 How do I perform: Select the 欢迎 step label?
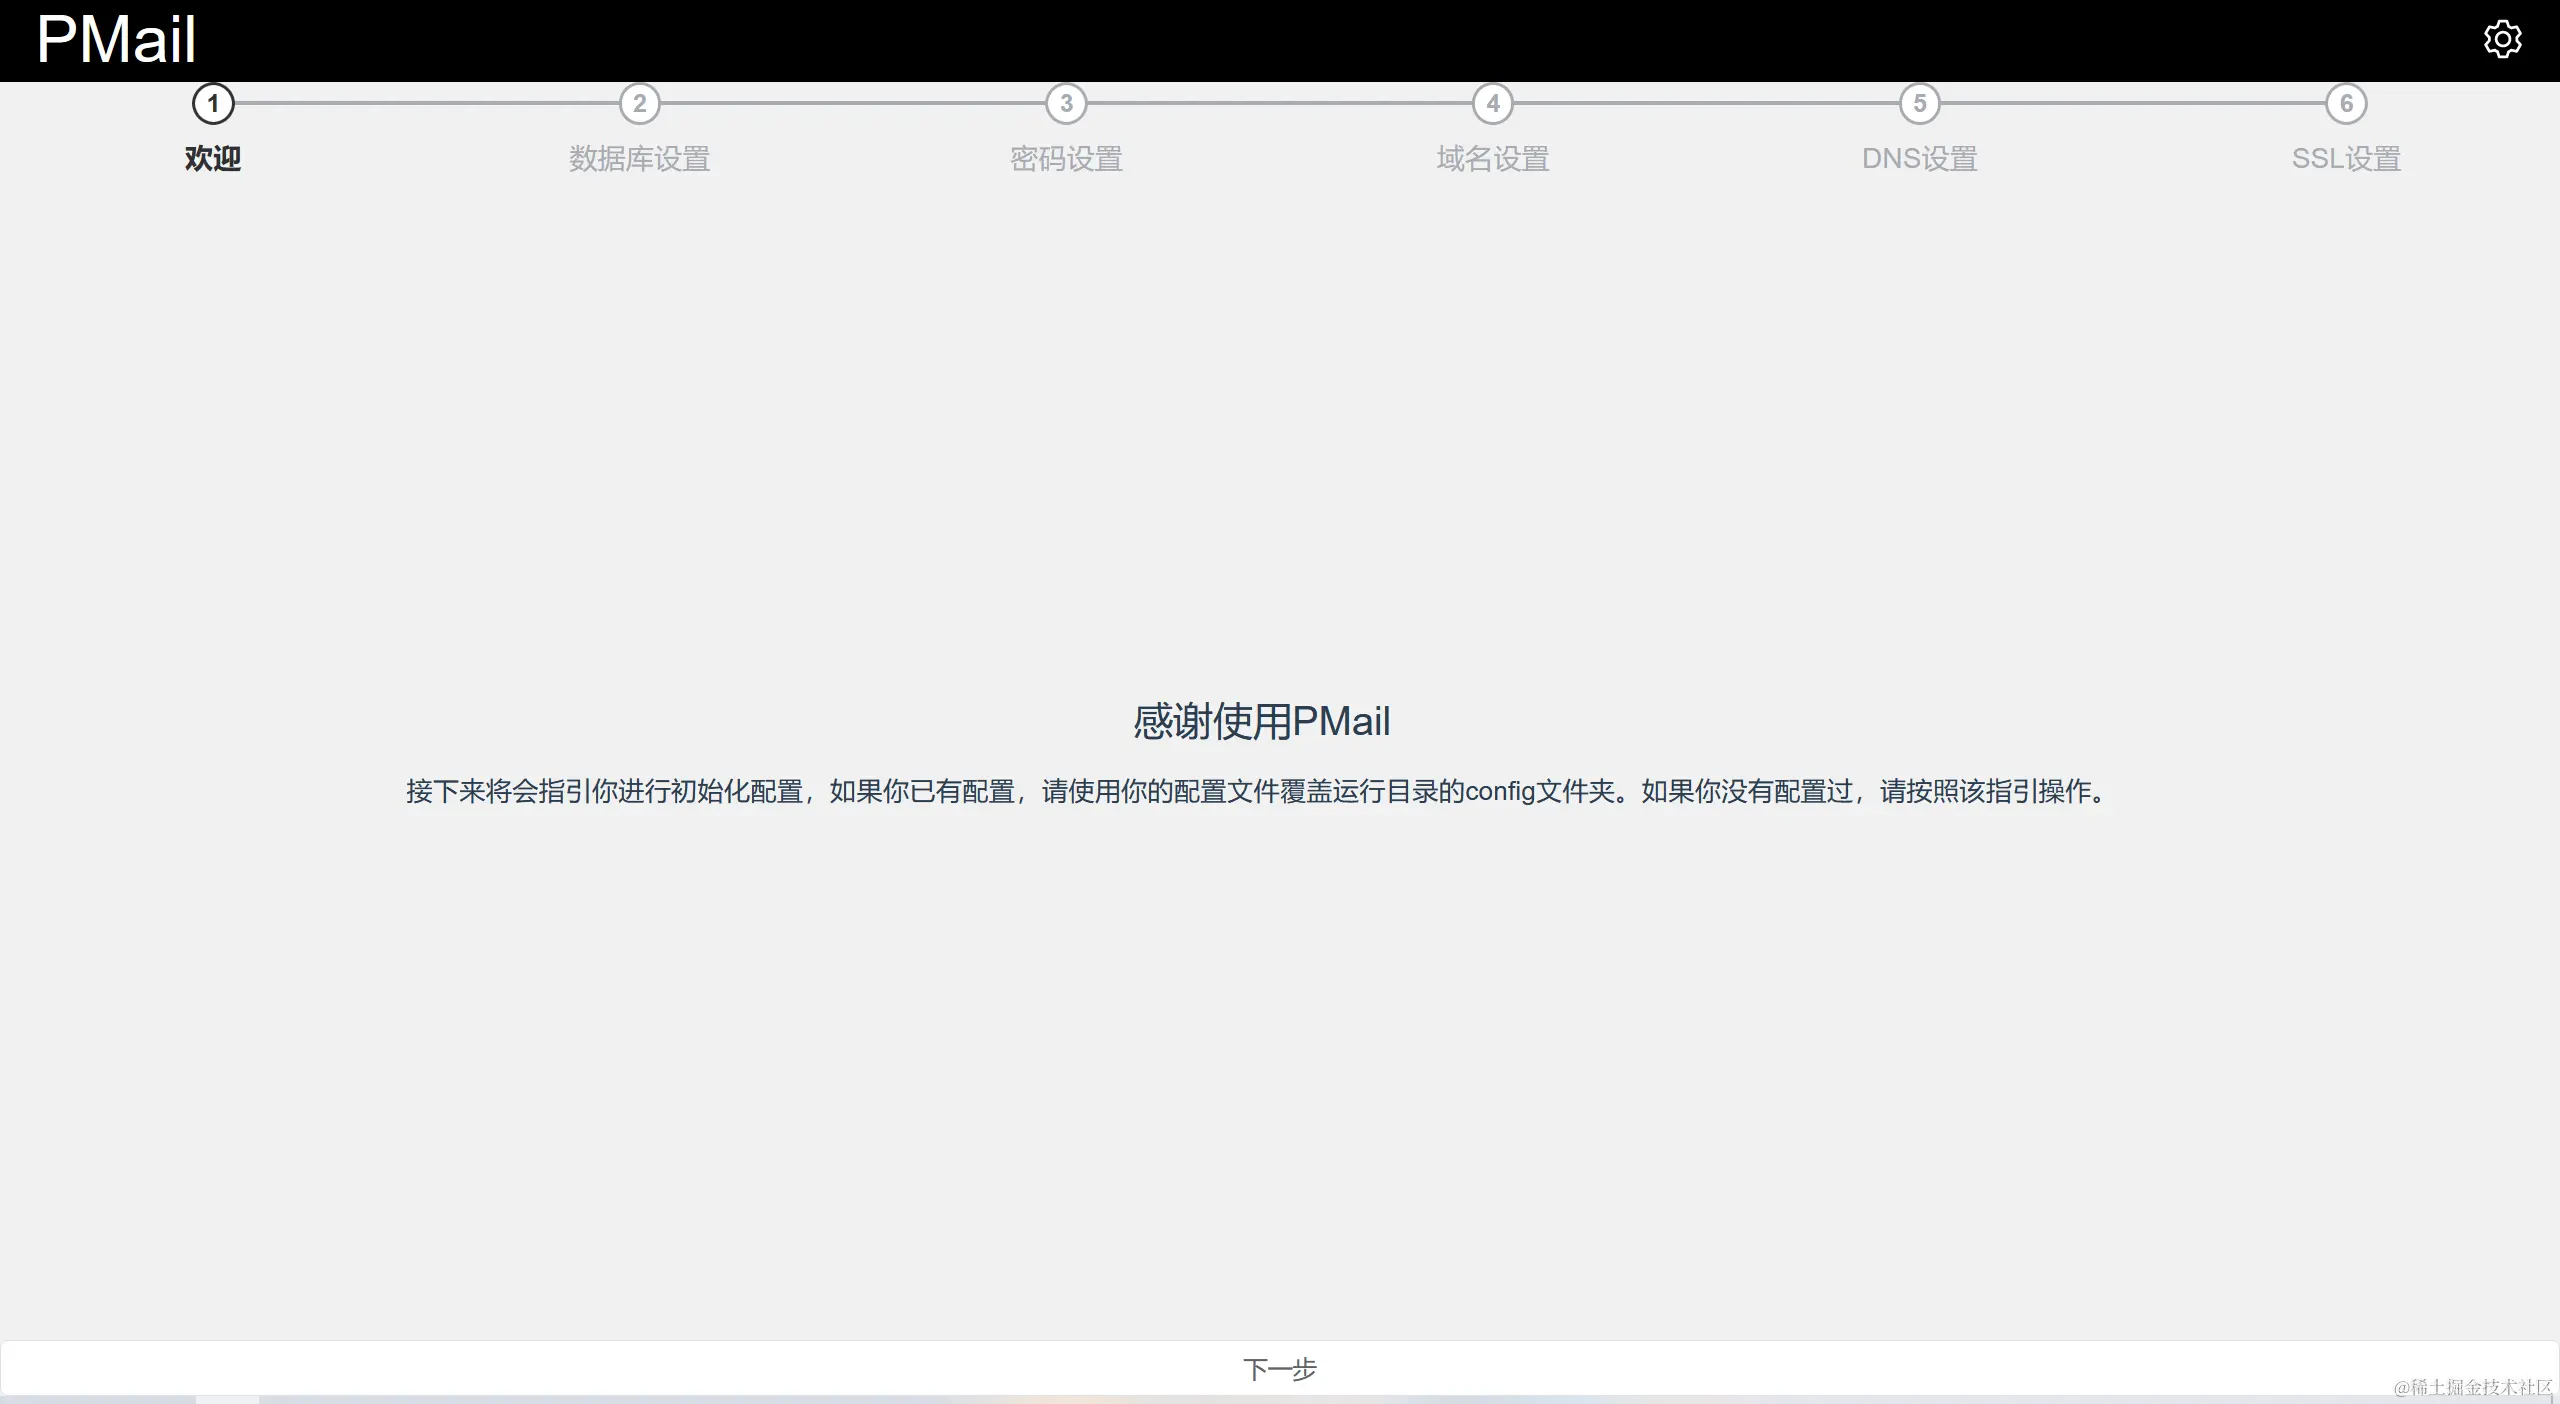click(213, 159)
